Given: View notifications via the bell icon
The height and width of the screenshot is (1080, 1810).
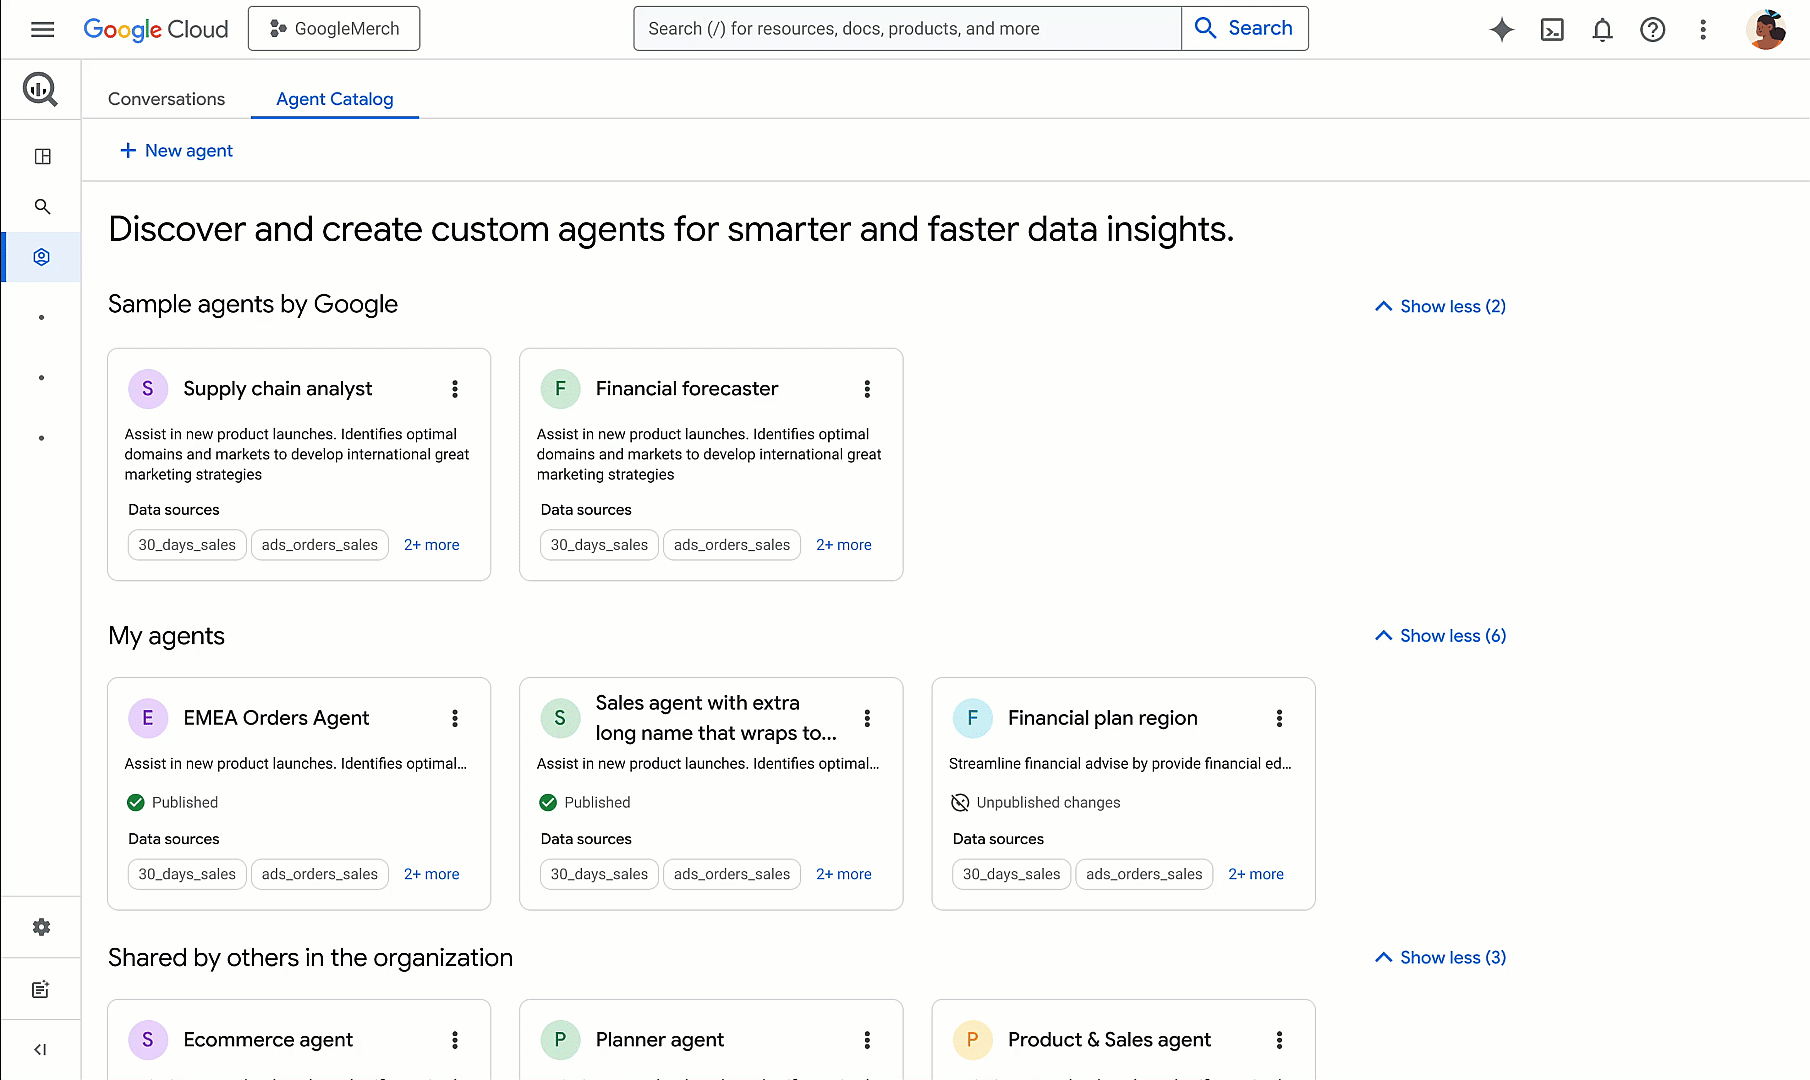Looking at the screenshot, I should click(1602, 30).
